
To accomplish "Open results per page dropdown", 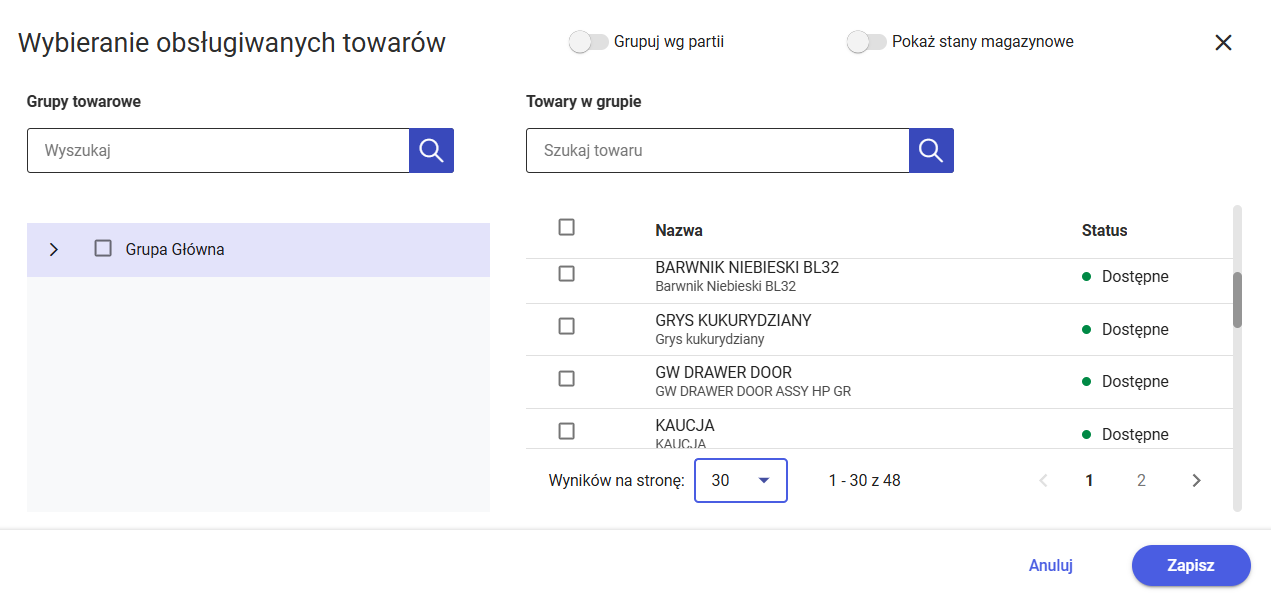I will coord(741,480).
